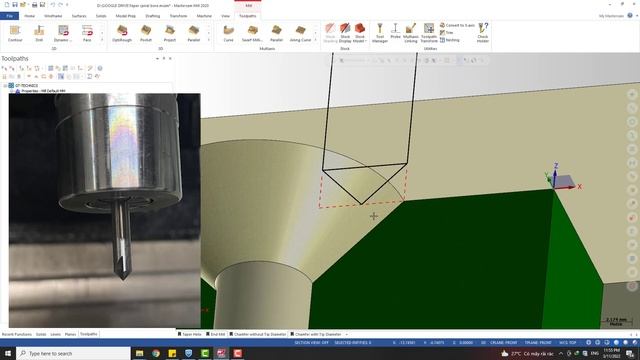The height and width of the screenshot is (360, 640).
Task: Click CPLANE: FRONT in status bar
Action: point(503,343)
